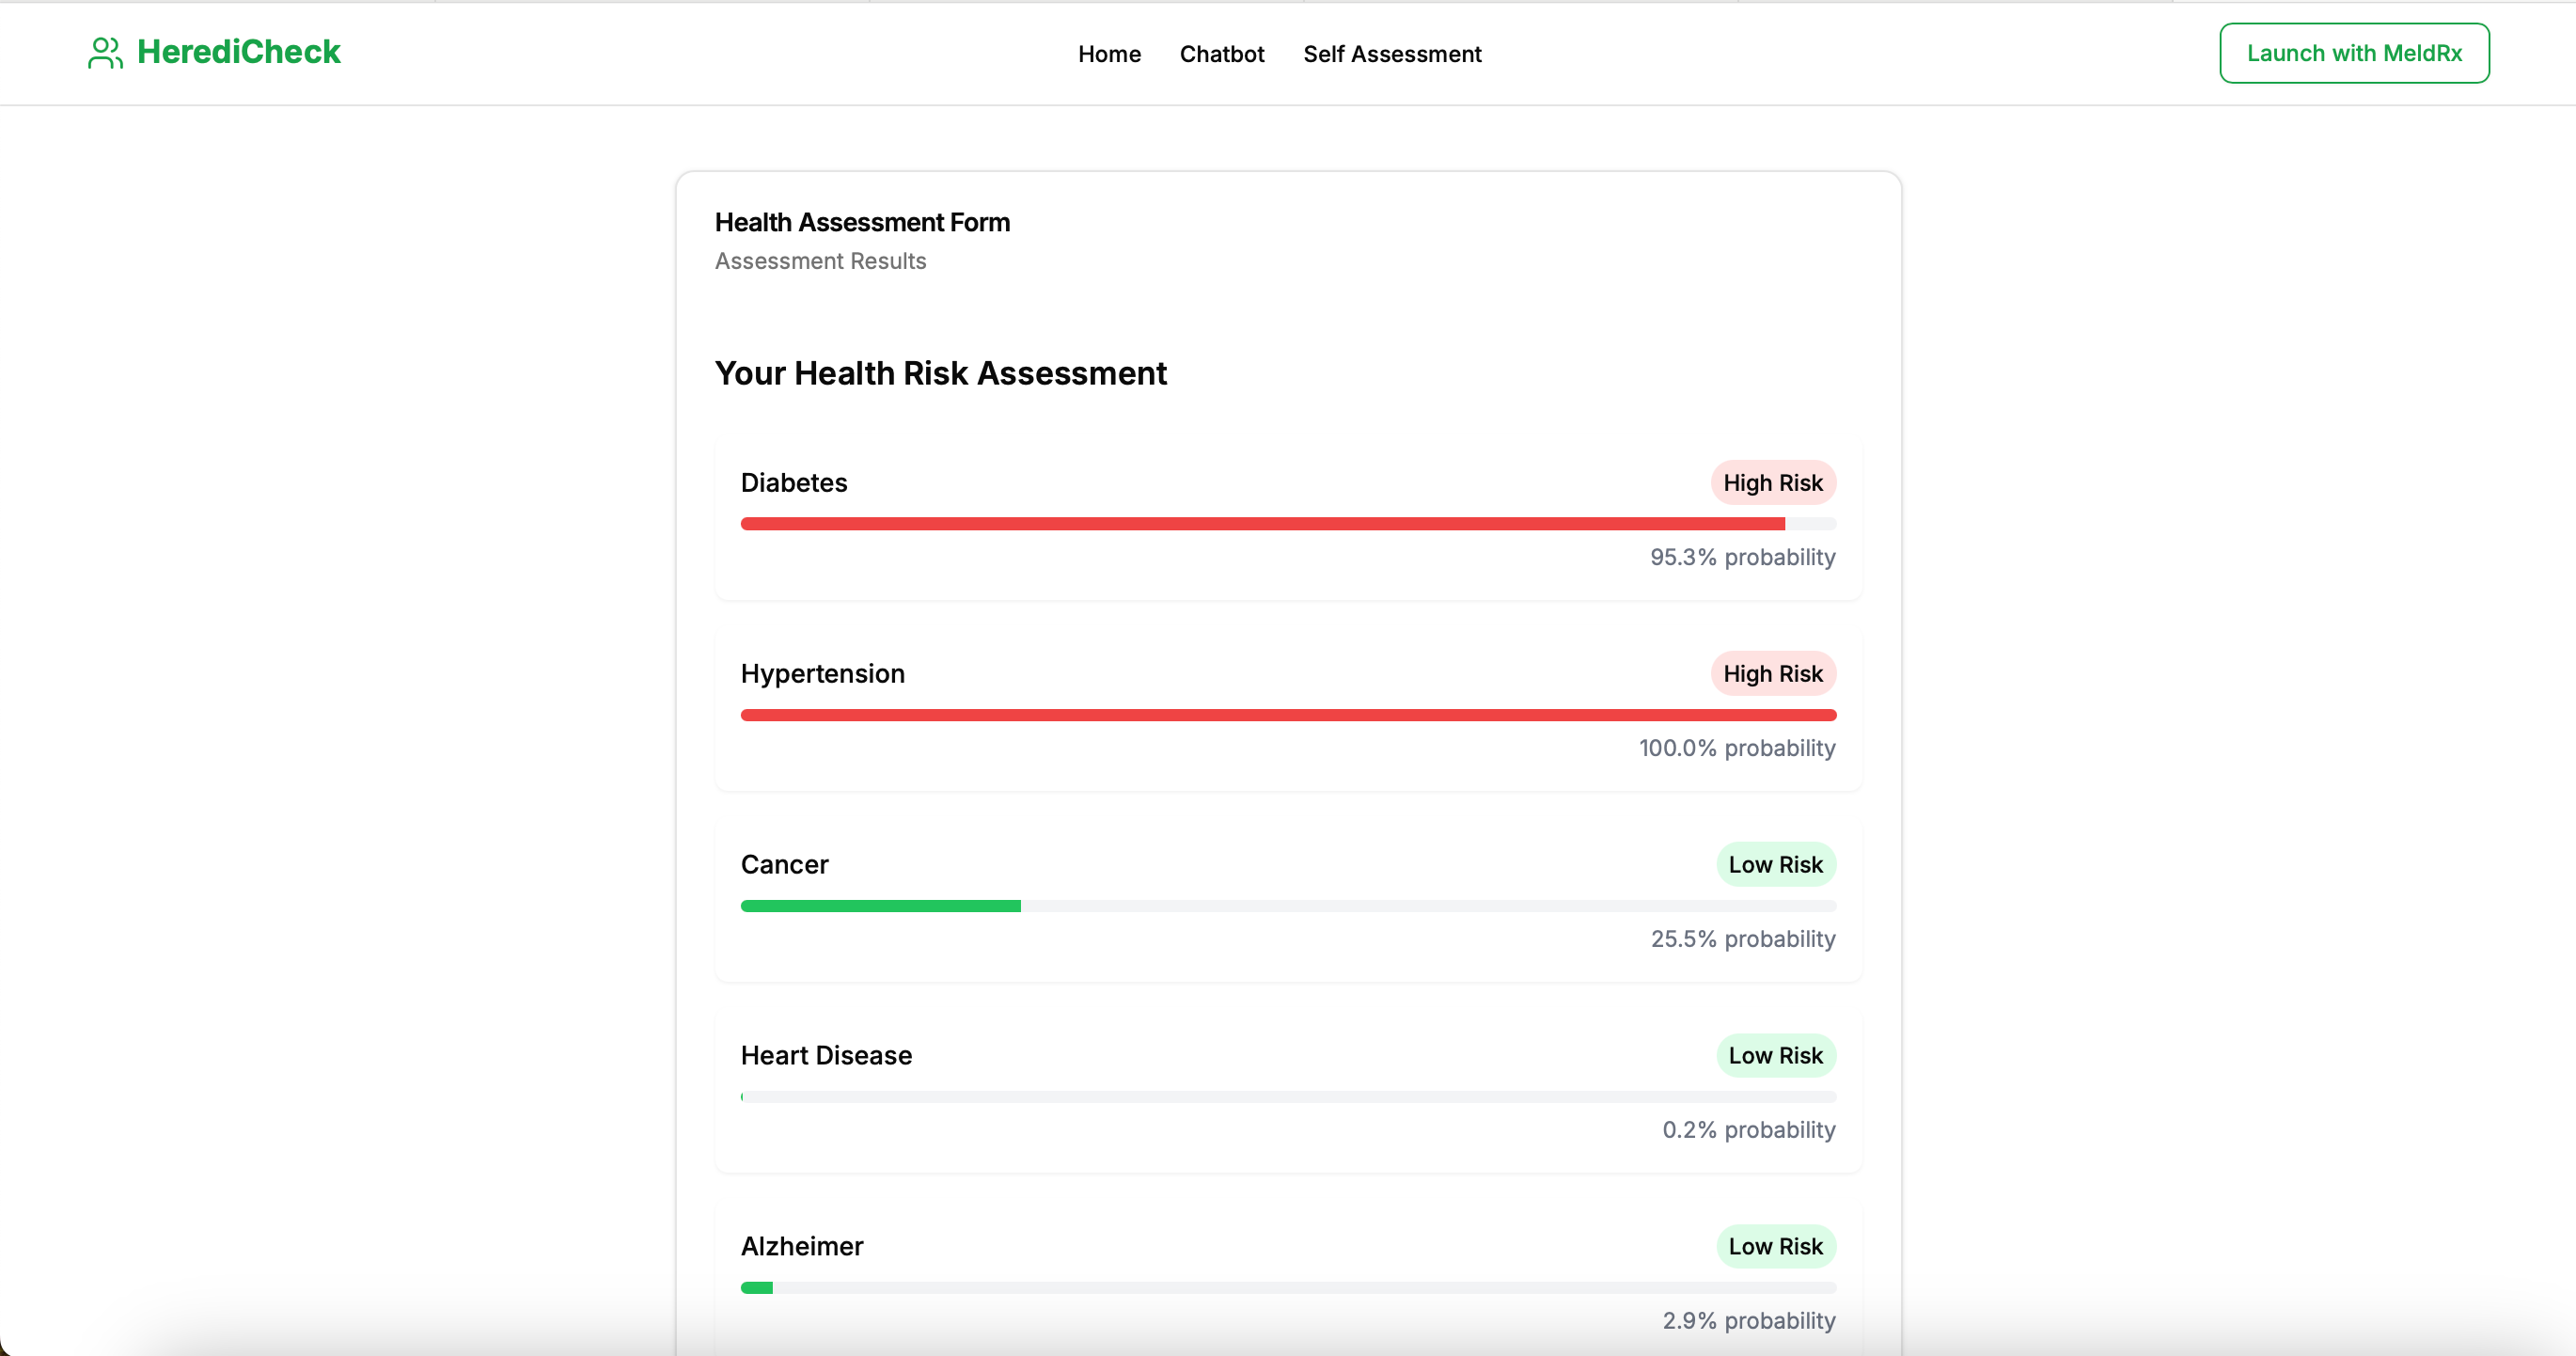Click the Cancer Low Risk badge
The image size is (2576, 1356).
click(x=1775, y=865)
